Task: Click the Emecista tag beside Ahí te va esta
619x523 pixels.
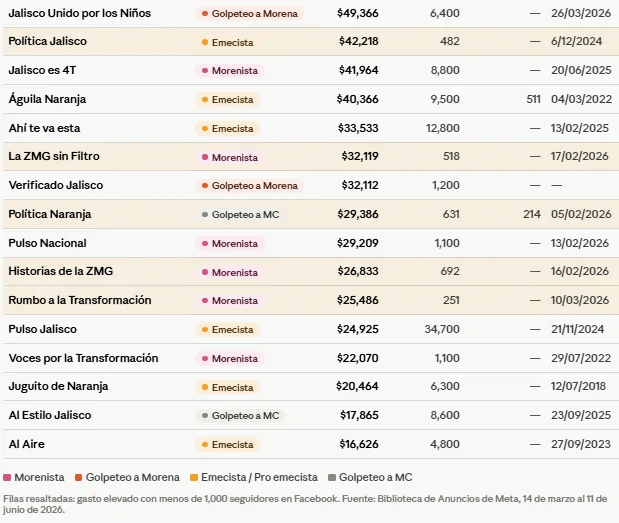Action: point(228,128)
